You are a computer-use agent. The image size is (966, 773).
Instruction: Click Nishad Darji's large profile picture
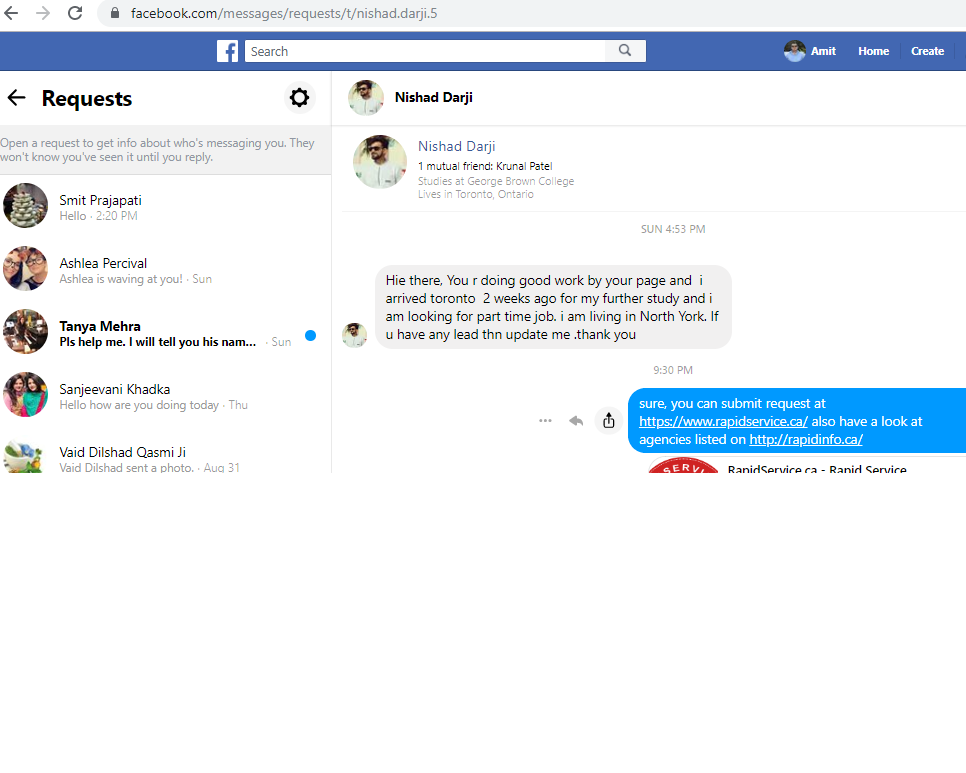(379, 162)
